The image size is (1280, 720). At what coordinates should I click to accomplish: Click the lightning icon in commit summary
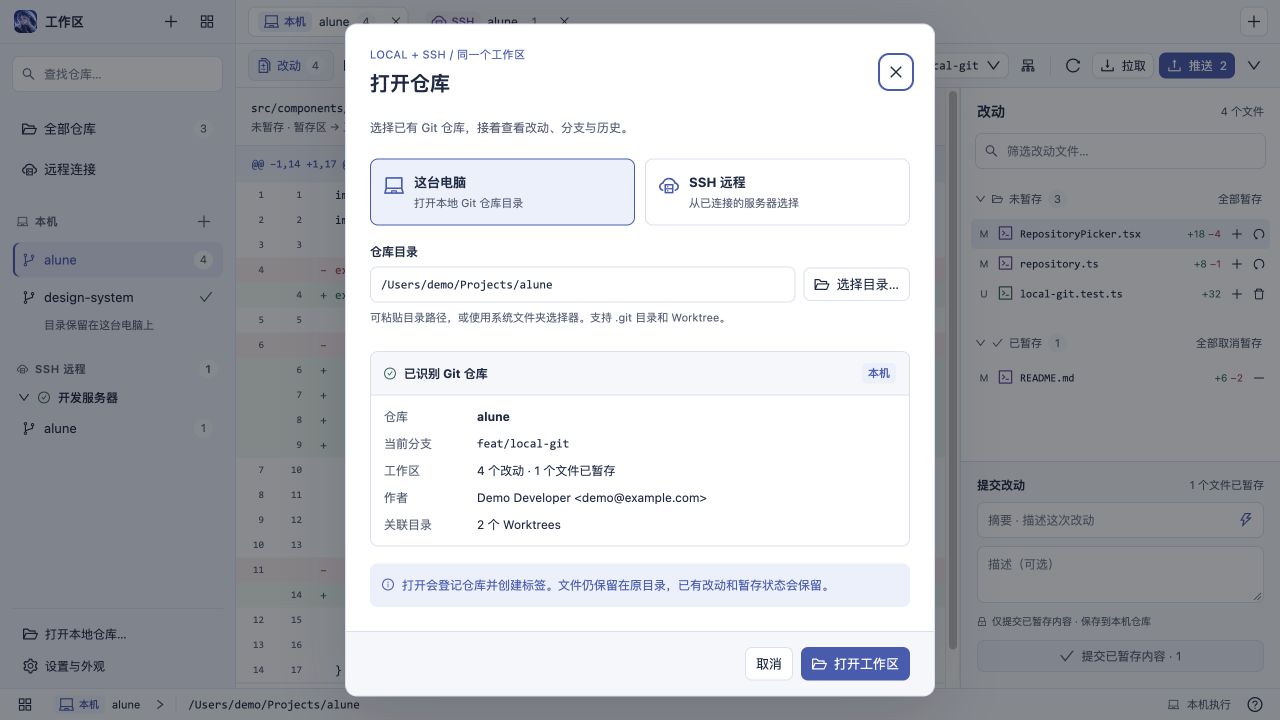coord(1246,520)
